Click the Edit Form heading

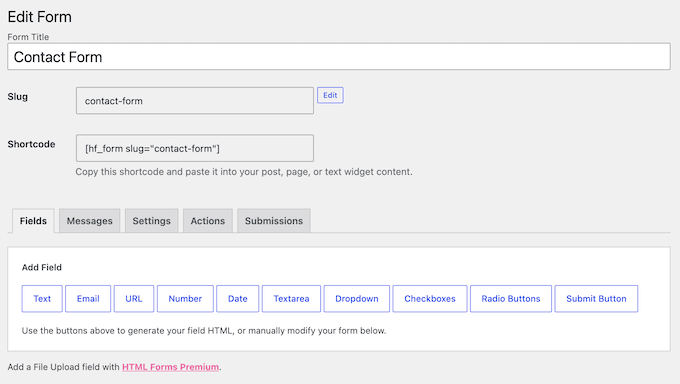pyautogui.click(x=39, y=17)
